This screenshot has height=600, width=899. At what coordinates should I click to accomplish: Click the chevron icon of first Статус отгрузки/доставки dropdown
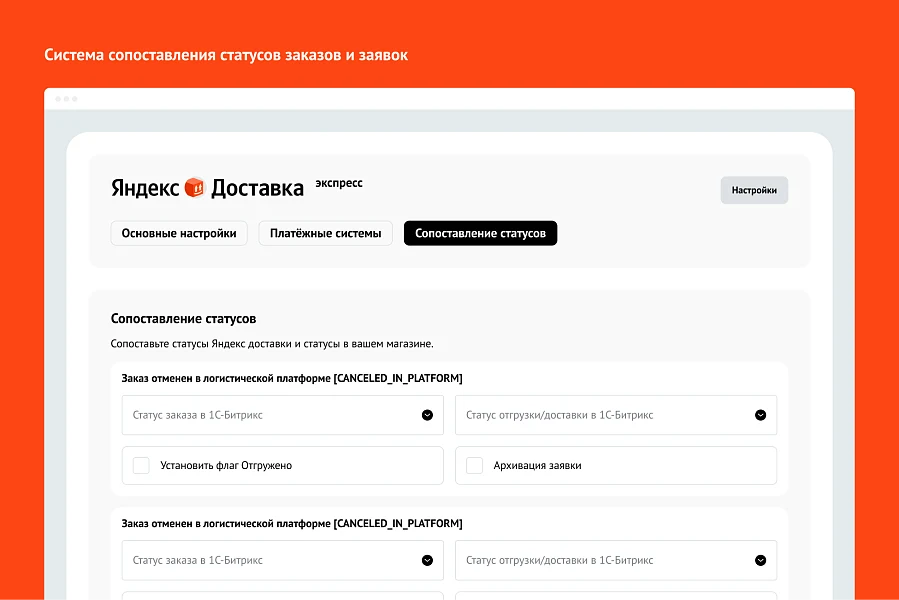pos(760,415)
